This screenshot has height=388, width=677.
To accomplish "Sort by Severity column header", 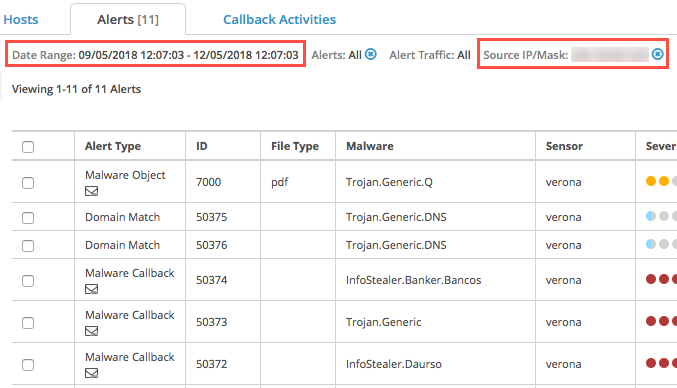I will pos(661,146).
